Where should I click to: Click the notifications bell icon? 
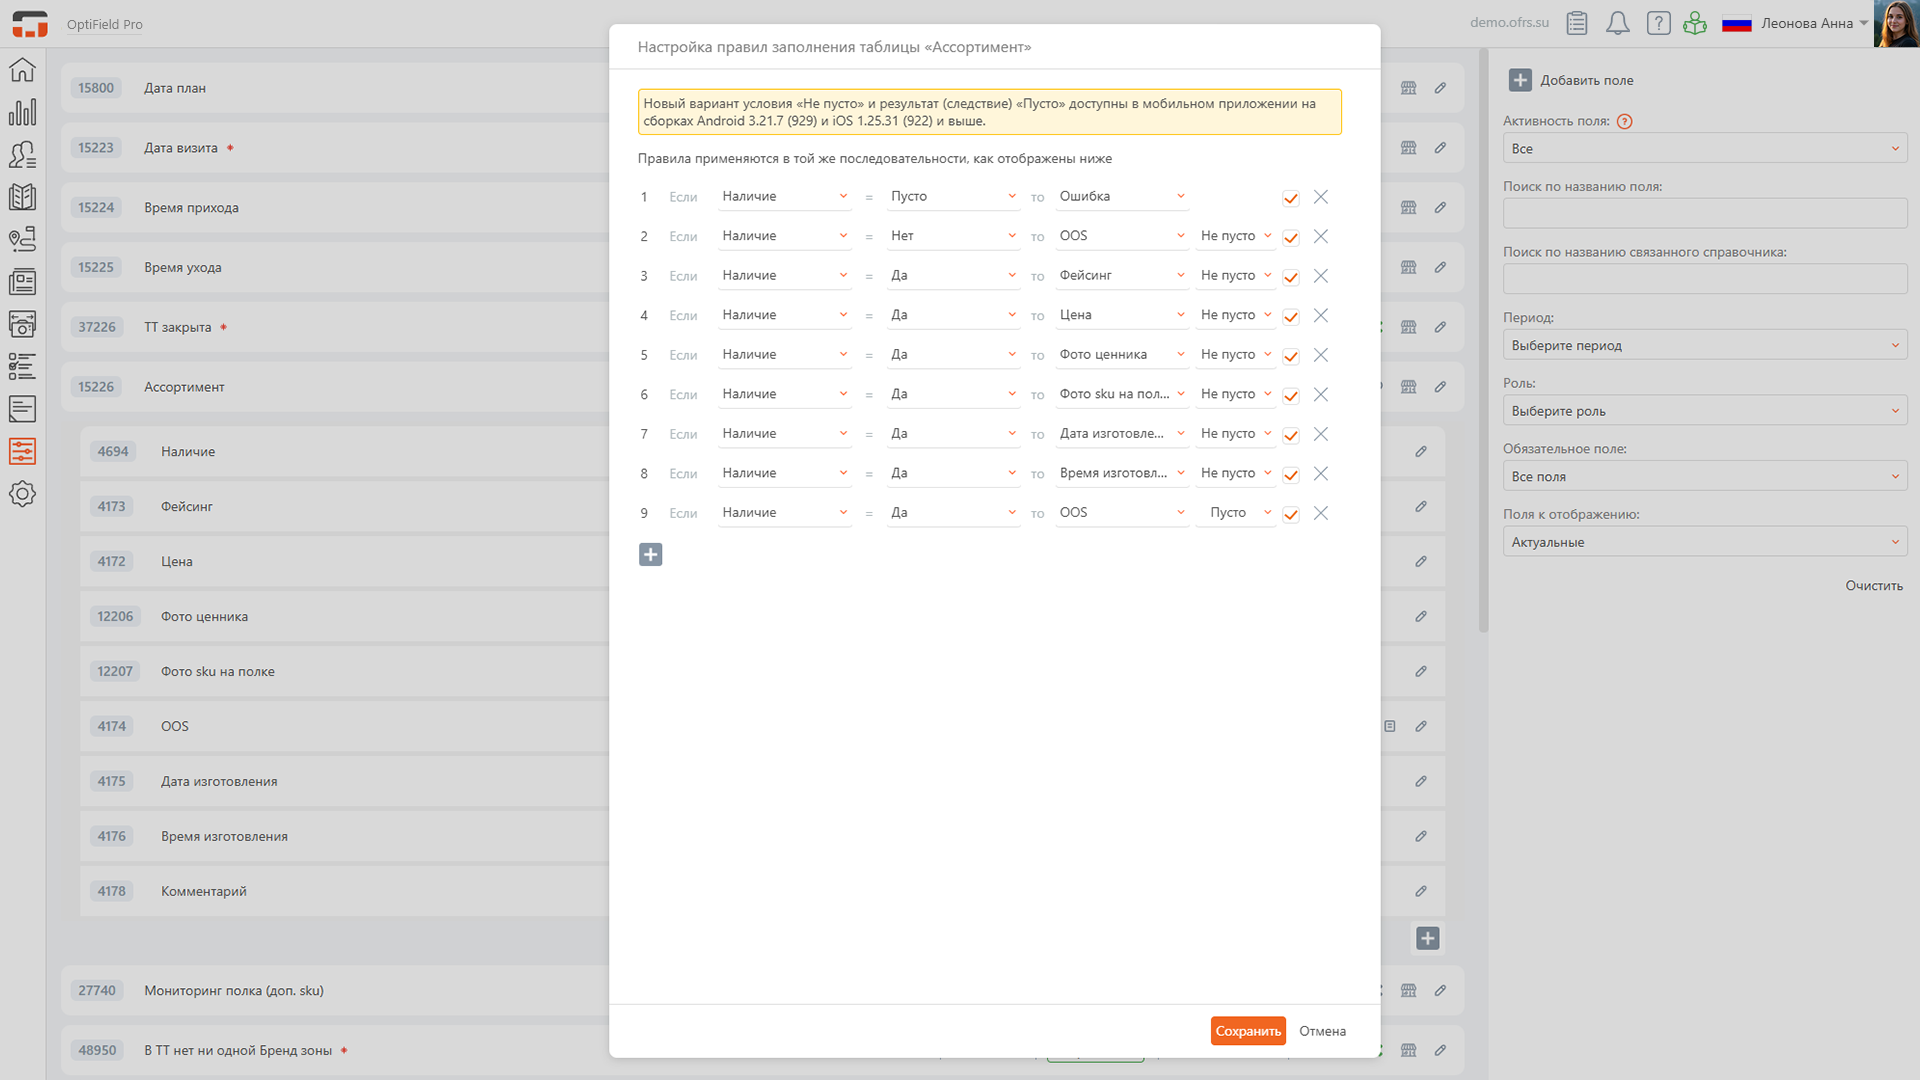click(x=1617, y=23)
